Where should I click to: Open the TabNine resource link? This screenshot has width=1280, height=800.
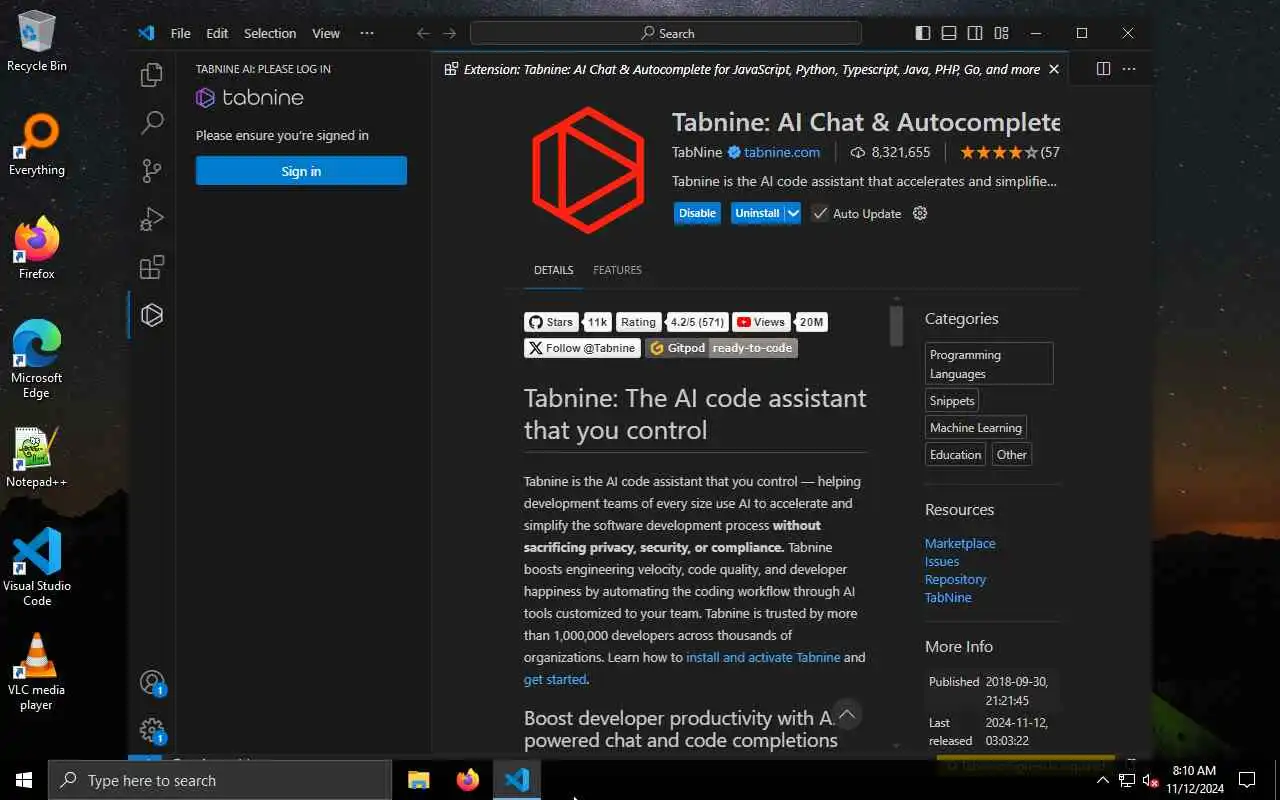point(948,597)
